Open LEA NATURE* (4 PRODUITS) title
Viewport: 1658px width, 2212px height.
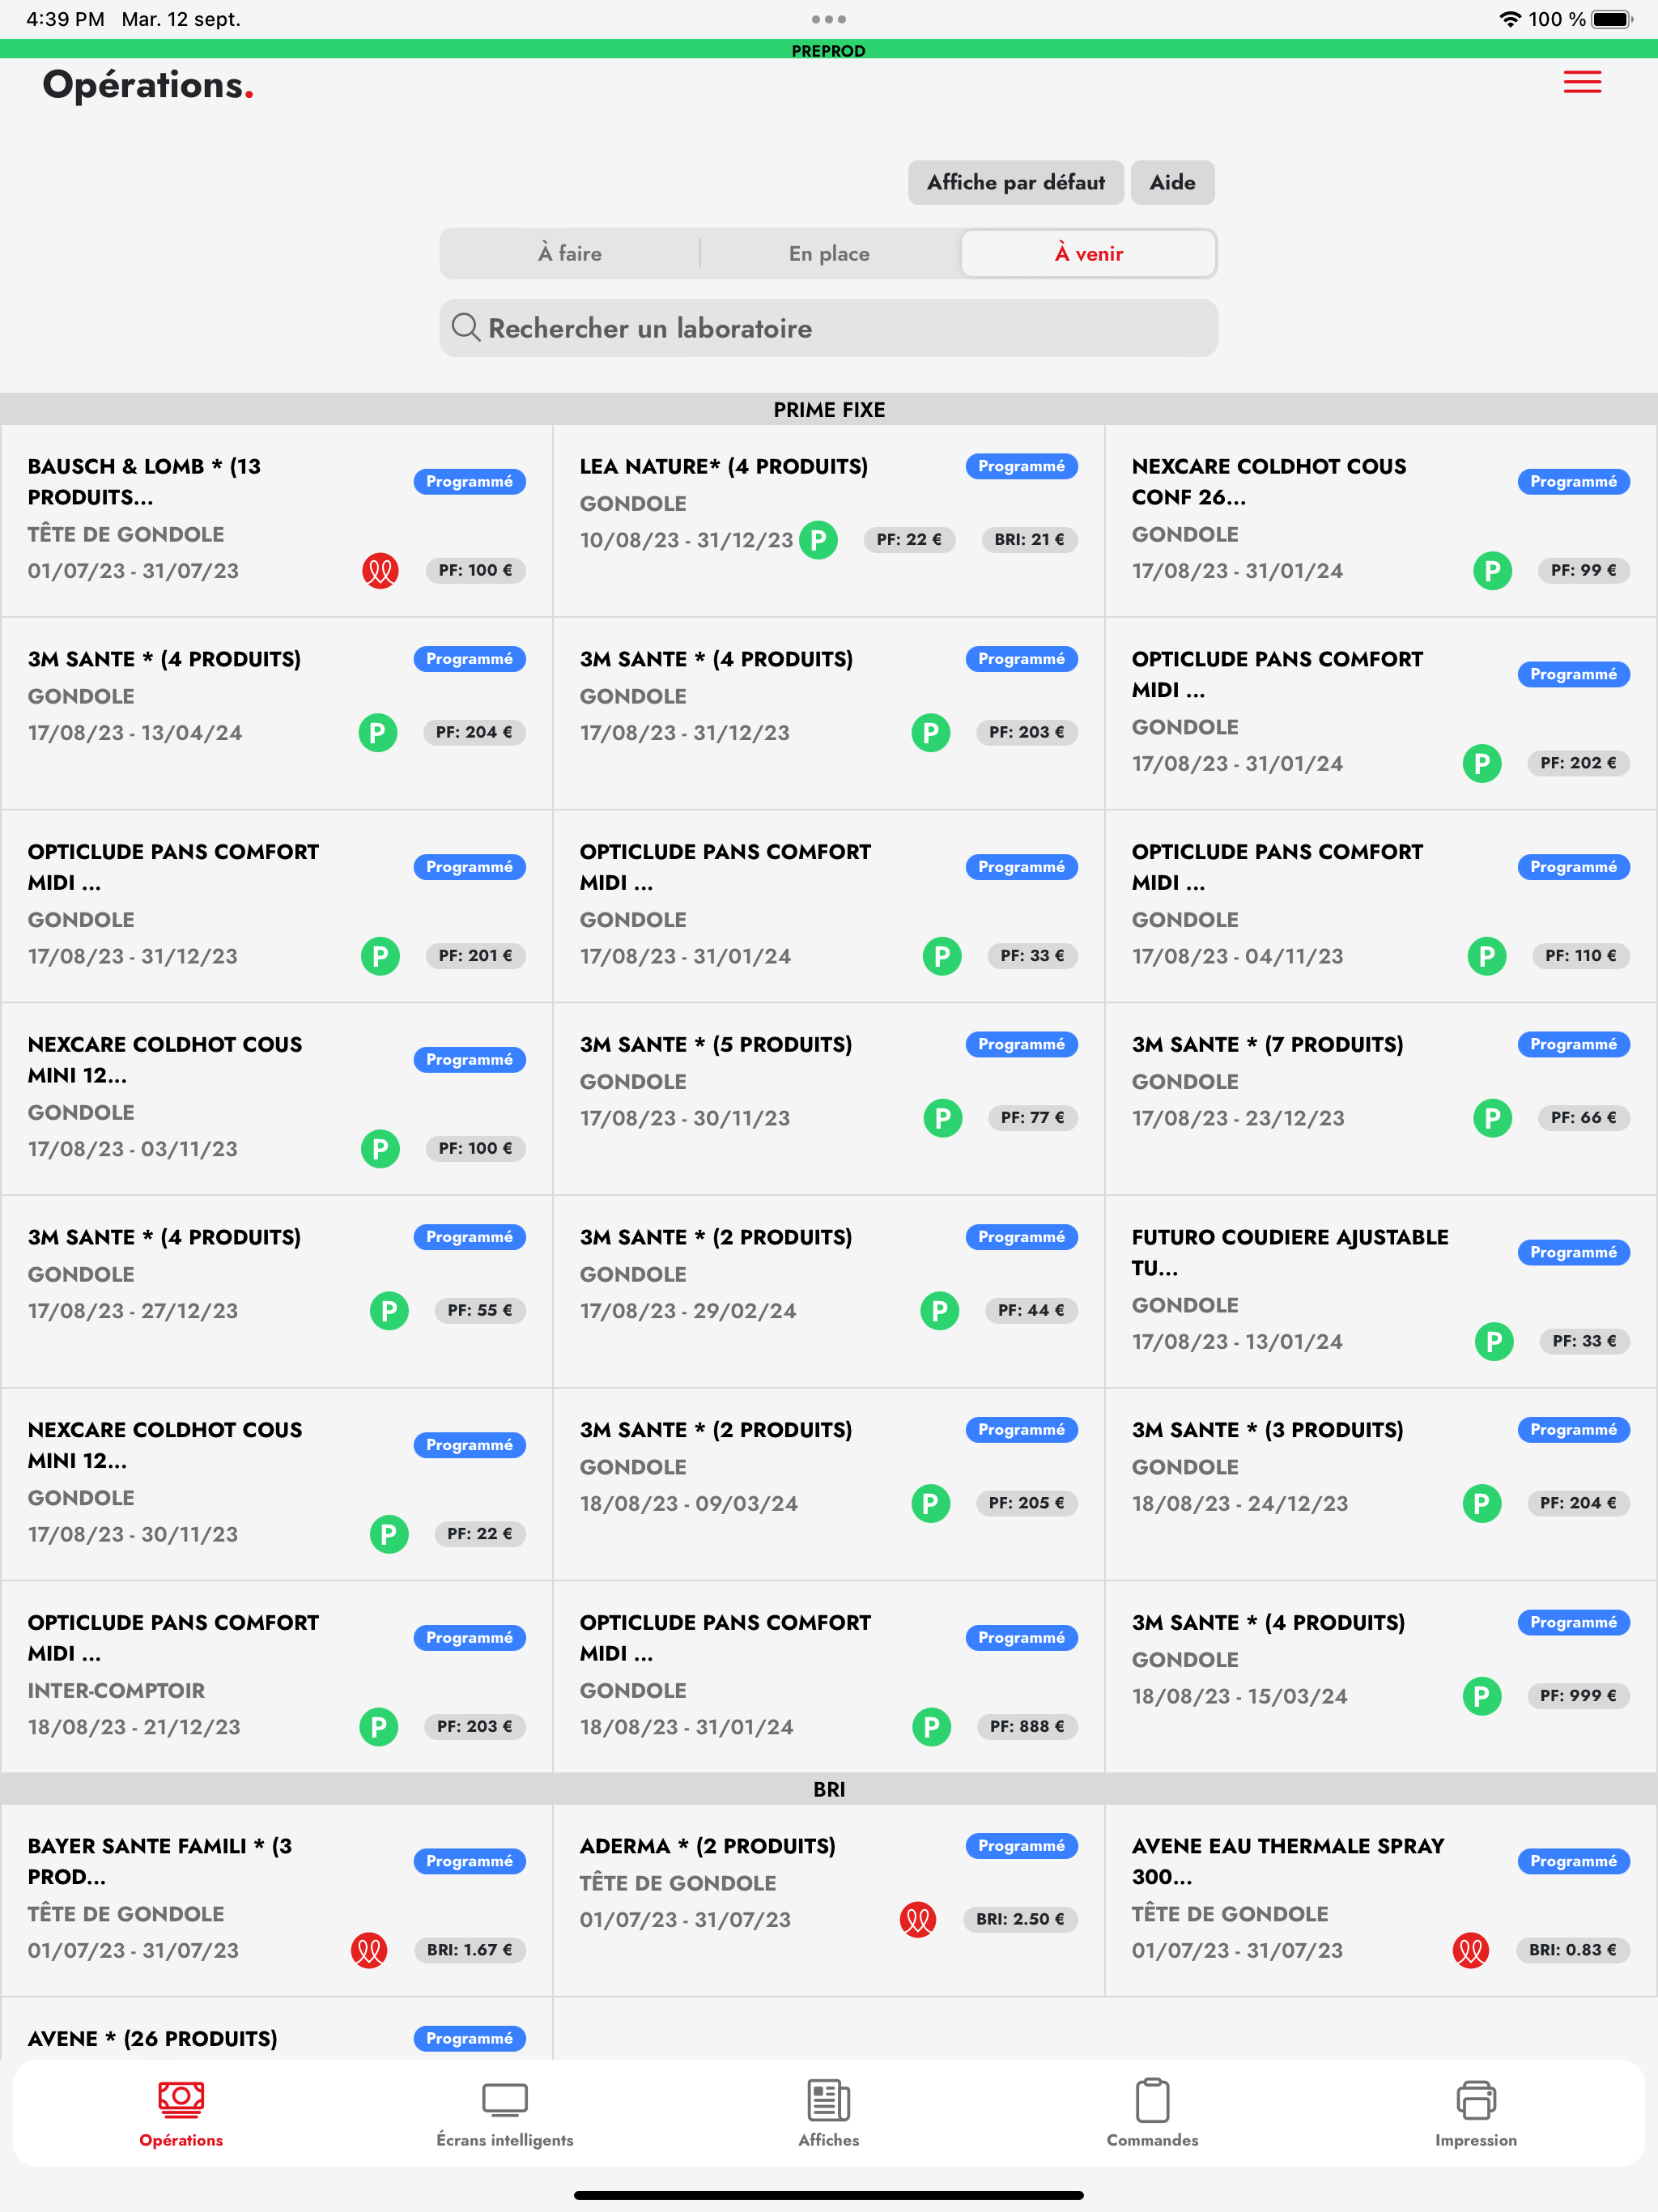coord(724,467)
